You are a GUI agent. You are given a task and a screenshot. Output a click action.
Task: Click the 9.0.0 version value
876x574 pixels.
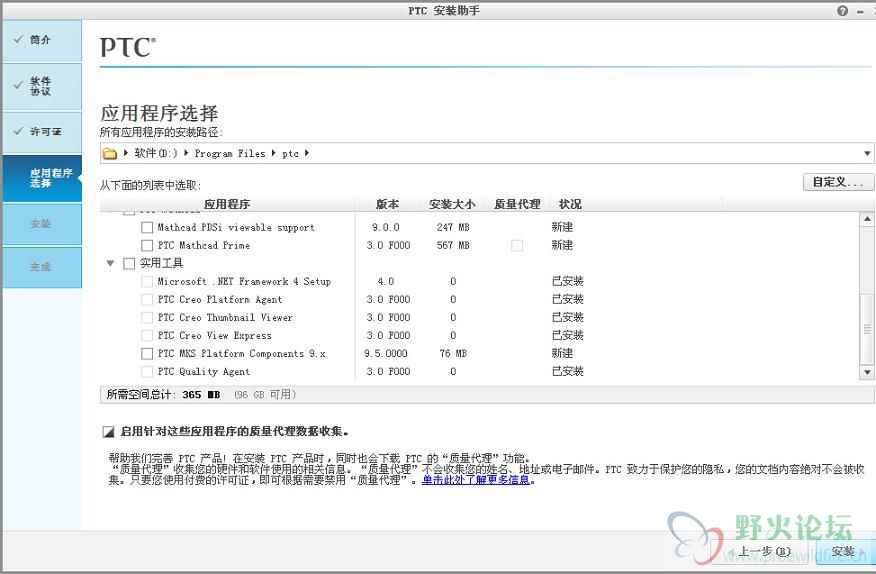[x=385, y=227]
